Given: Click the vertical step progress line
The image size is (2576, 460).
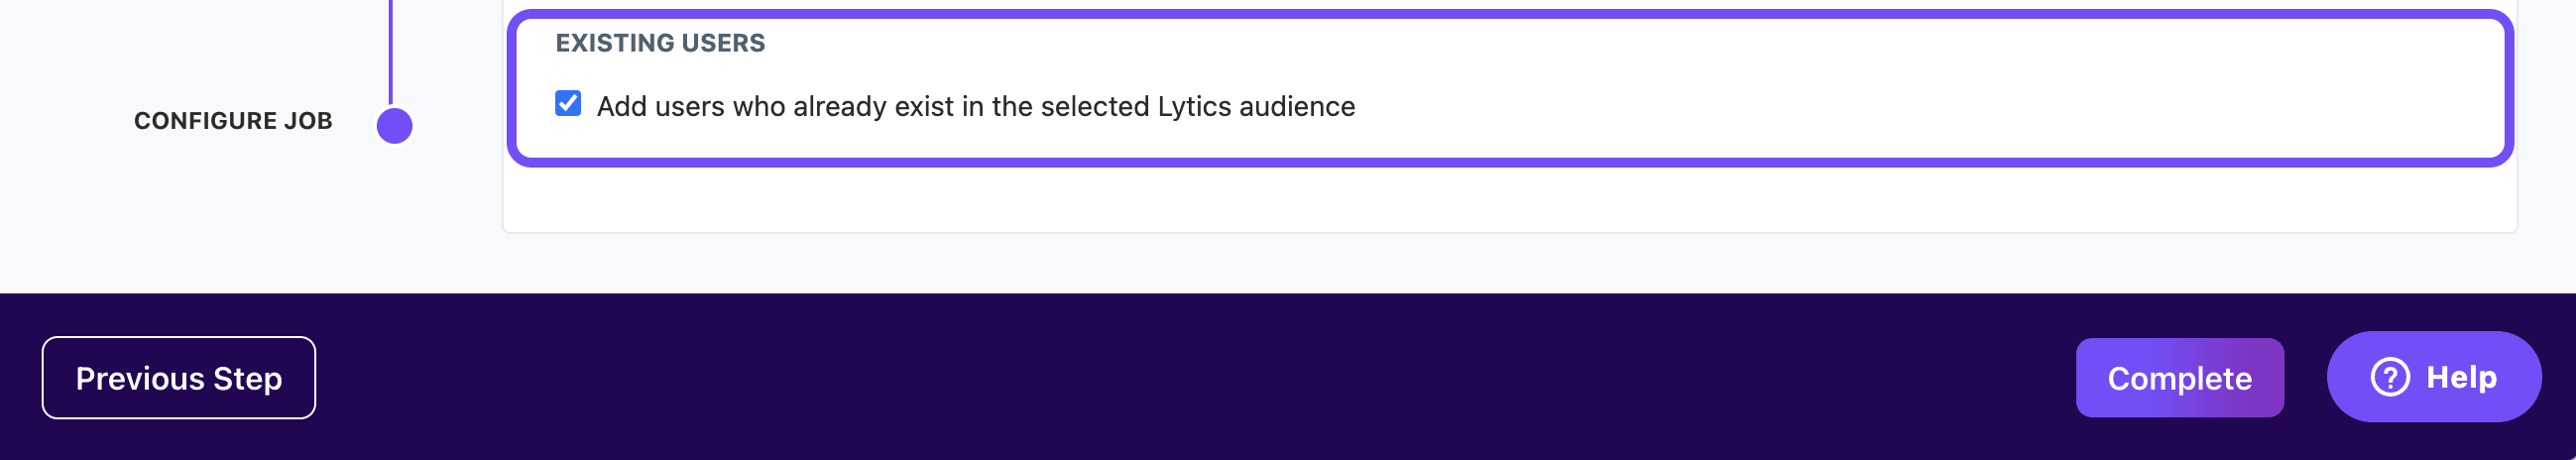Looking at the screenshot, I should [x=390, y=50].
